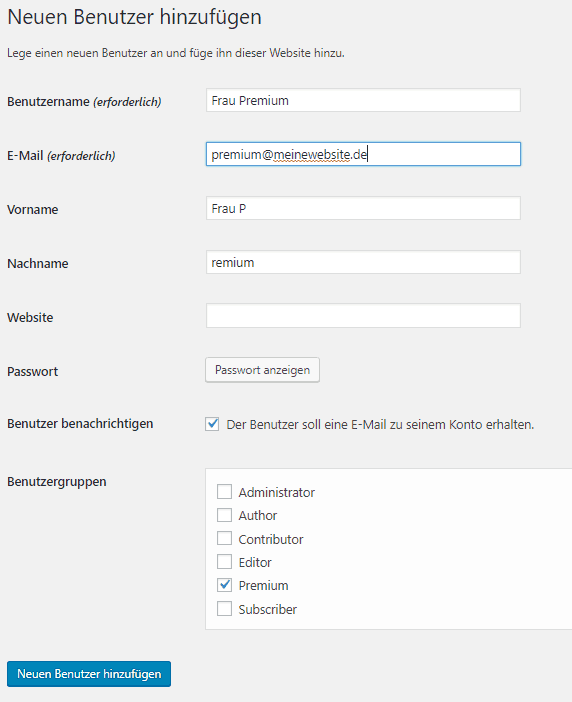Click the Passwort label text

click(33, 372)
